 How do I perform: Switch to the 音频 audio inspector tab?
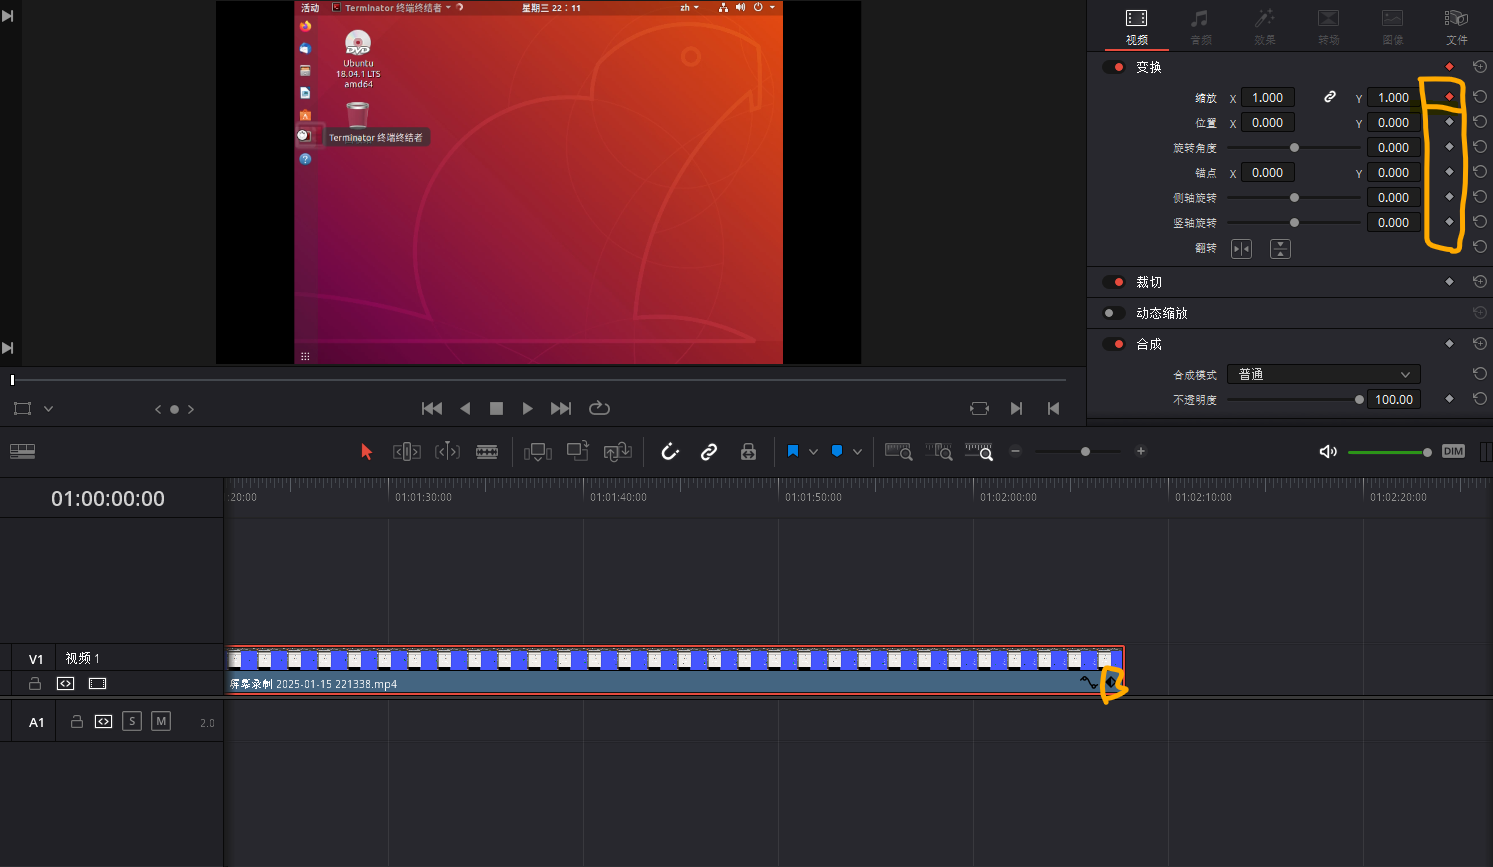[x=1201, y=27]
